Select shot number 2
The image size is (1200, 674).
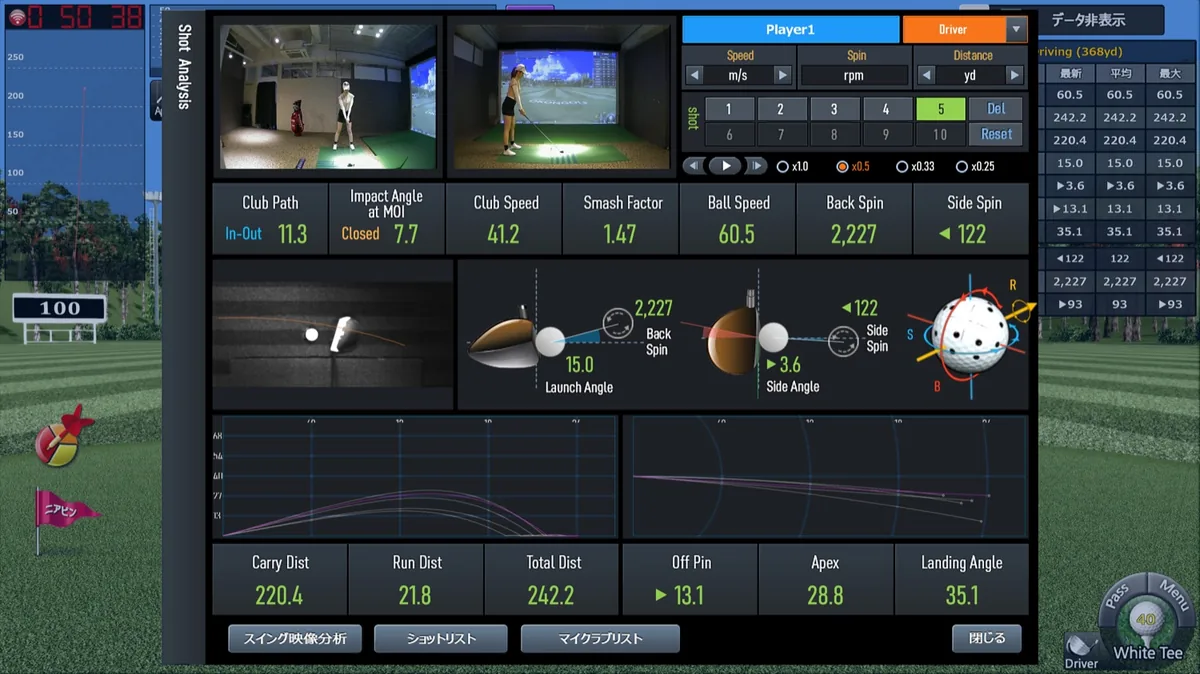781,109
